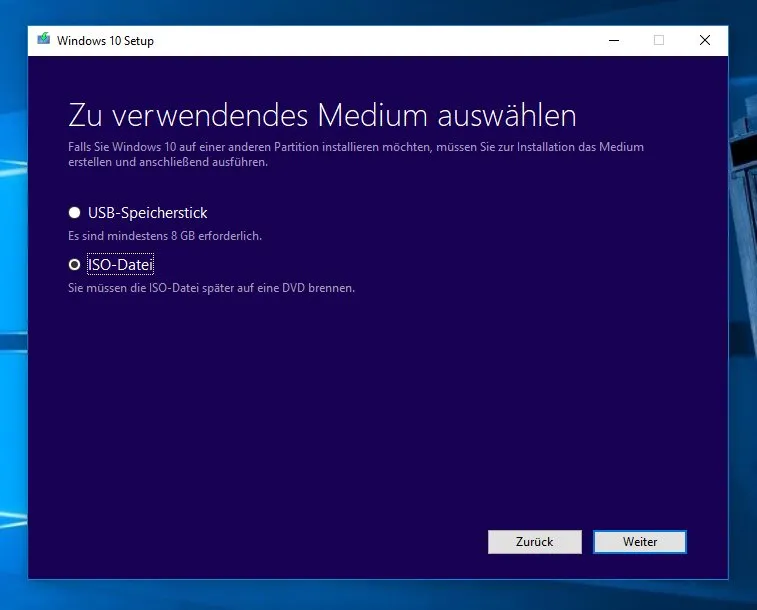Screen dimensions: 757x610
Task: Select the ISO-Datei radio button
Action: tap(74, 264)
